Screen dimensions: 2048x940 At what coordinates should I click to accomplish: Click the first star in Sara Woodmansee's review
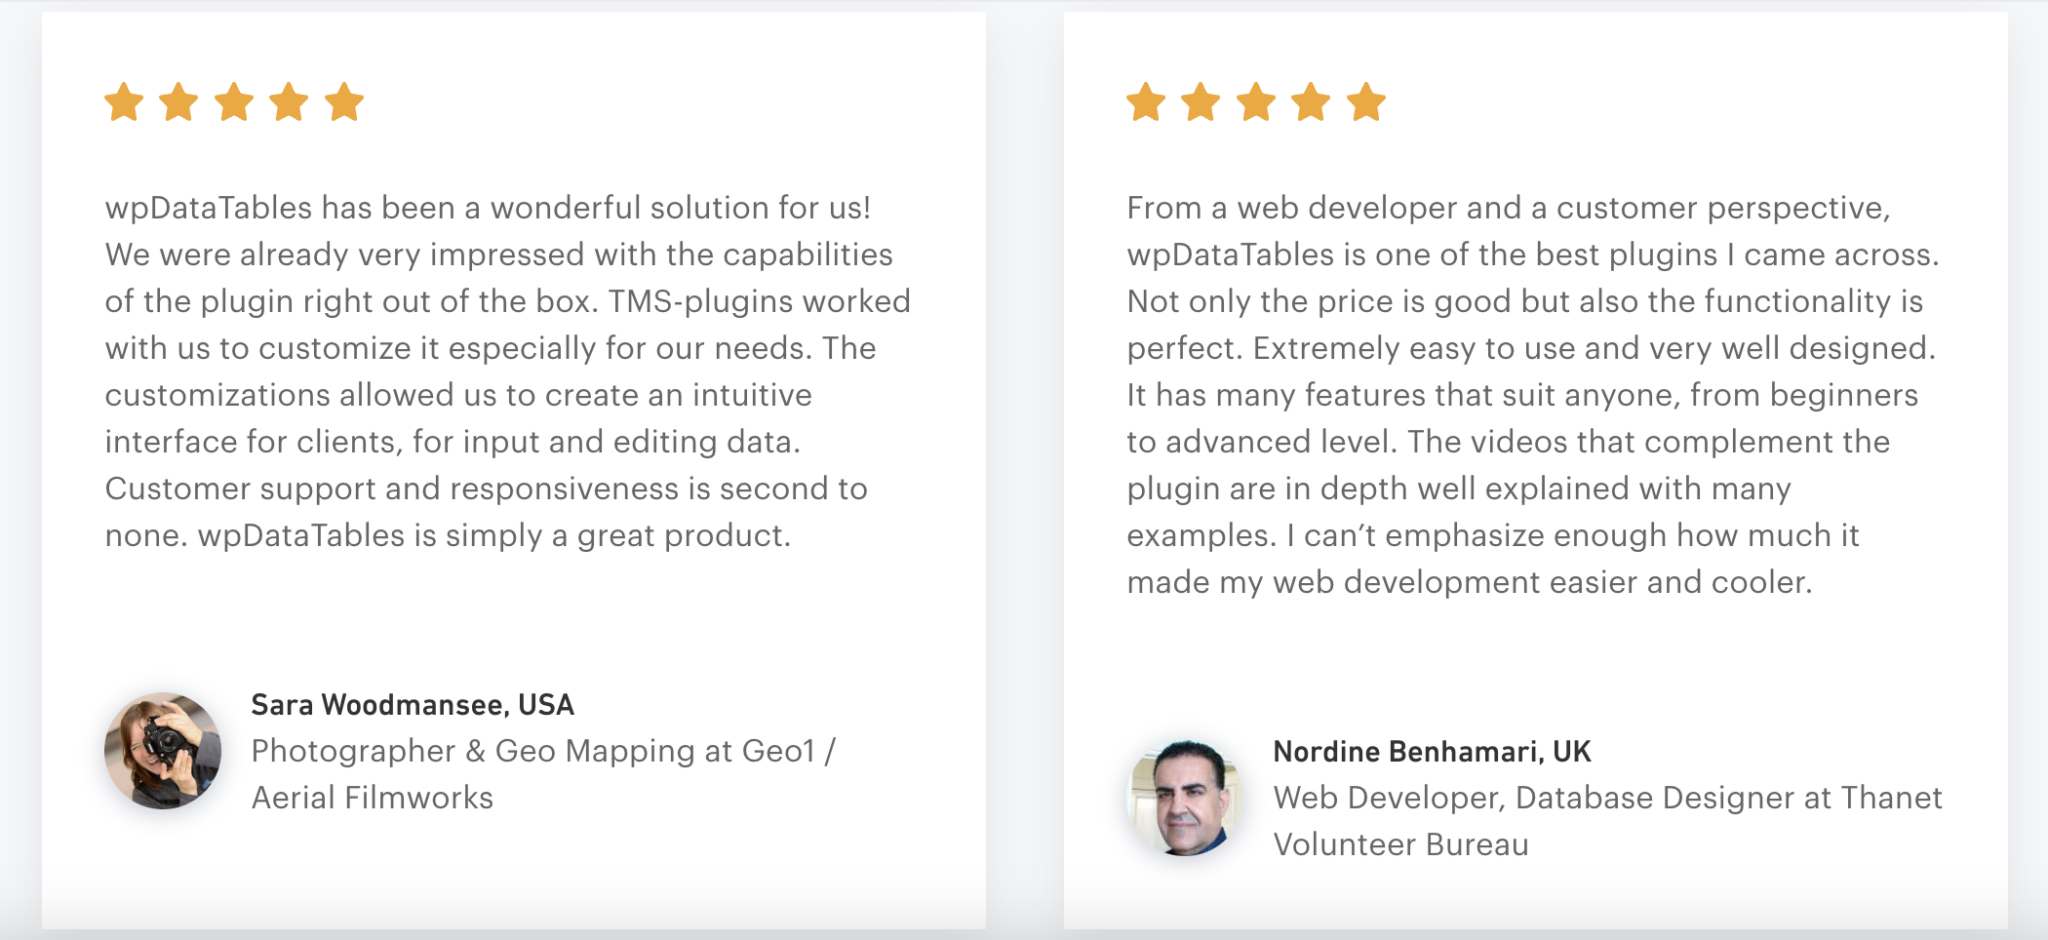124,102
